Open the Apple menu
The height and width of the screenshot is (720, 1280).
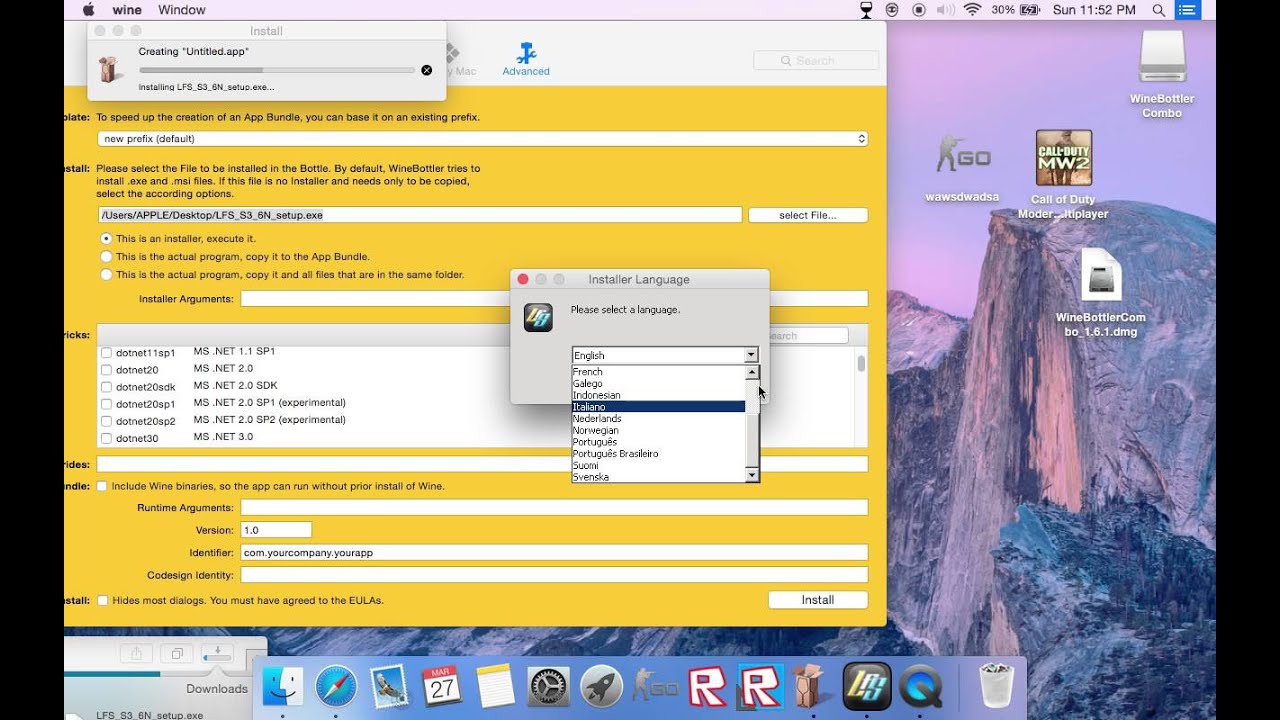pyautogui.click(x=88, y=10)
